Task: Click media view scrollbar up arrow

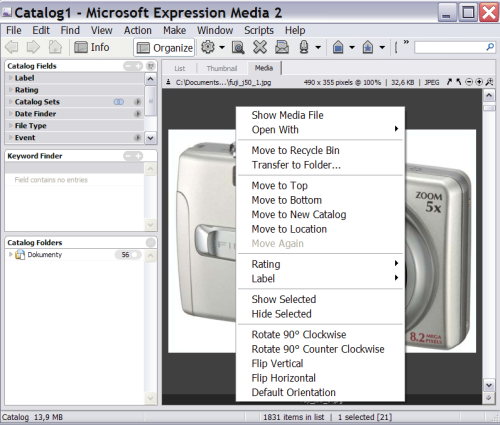Action: (489, 96)
